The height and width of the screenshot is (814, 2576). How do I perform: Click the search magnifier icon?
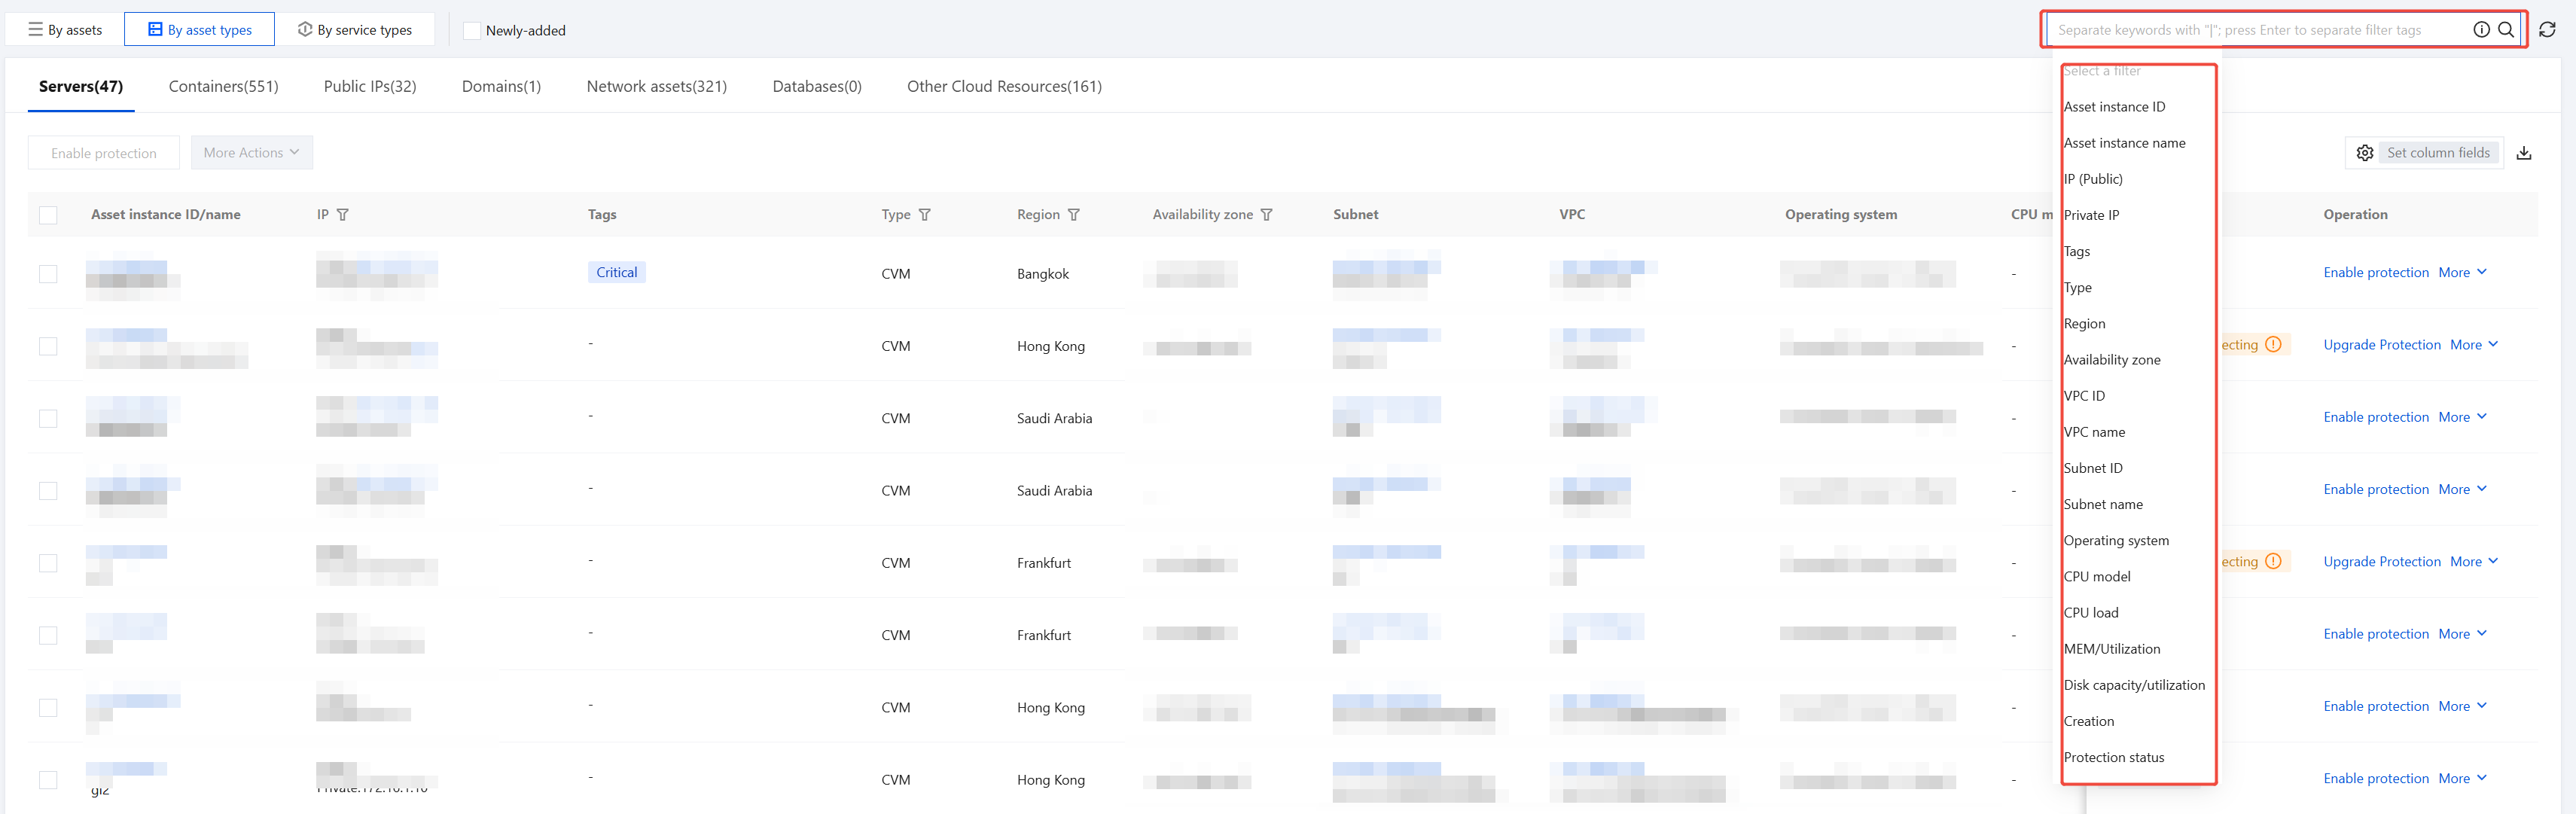coord(2505,30)
